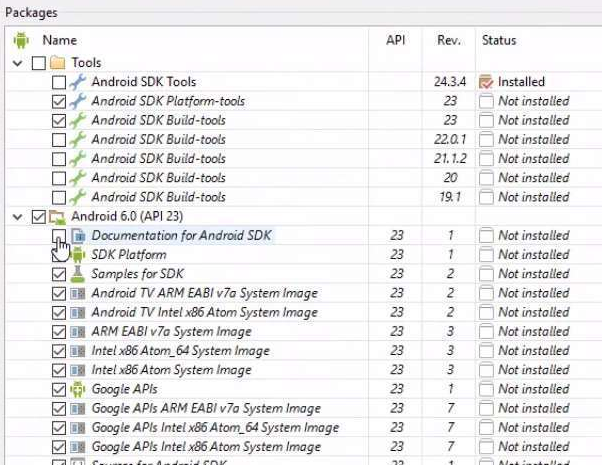This screenshot has height=465, width=605.
Task: Click the Documentation for Android SDK icon
Action: 78,236
